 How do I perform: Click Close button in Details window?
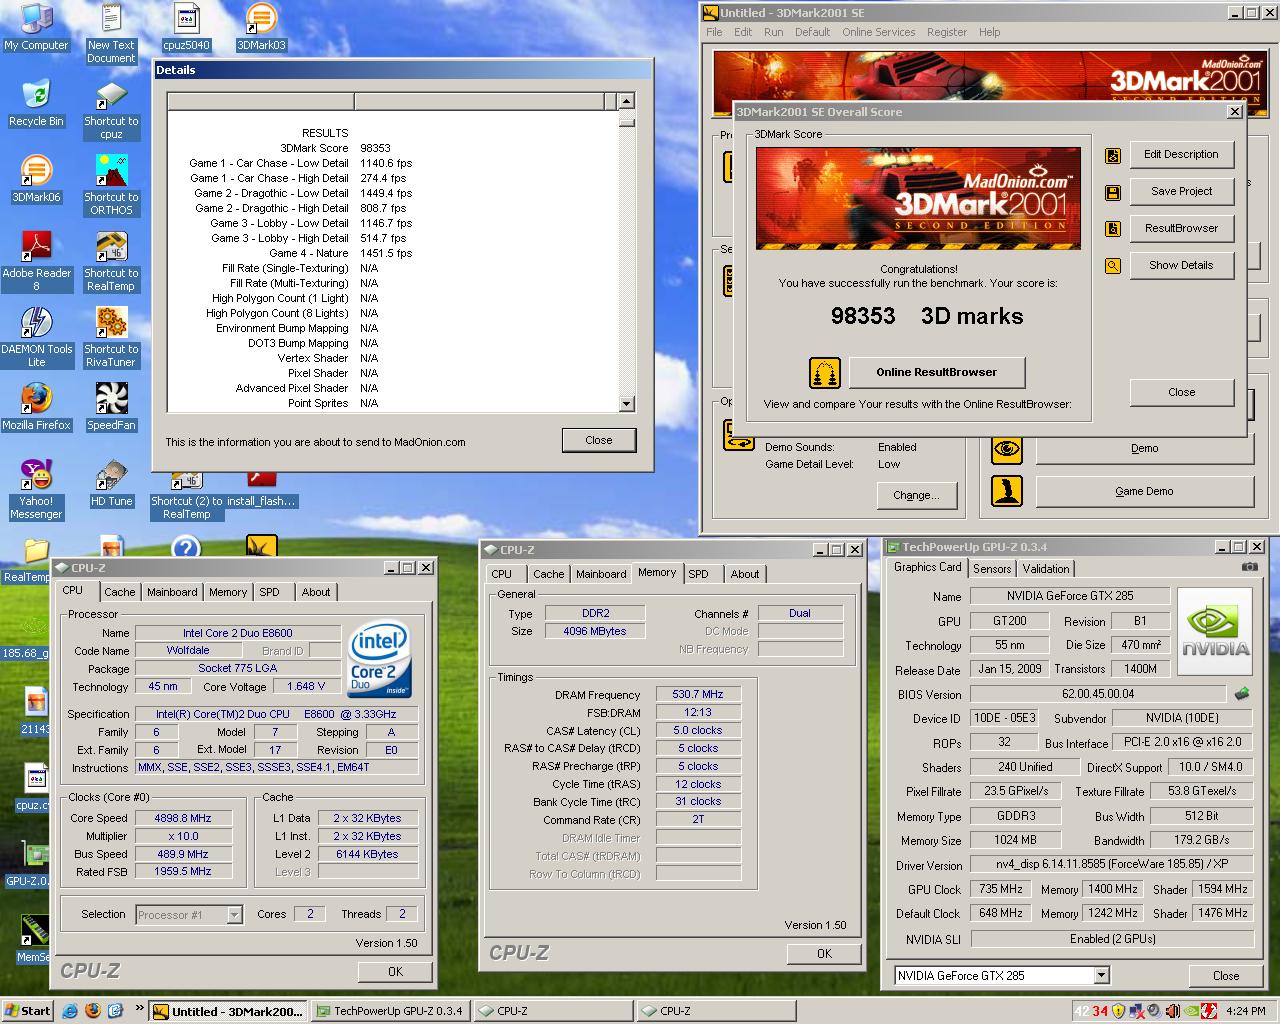pyautogui.click(x=599, y=440)
